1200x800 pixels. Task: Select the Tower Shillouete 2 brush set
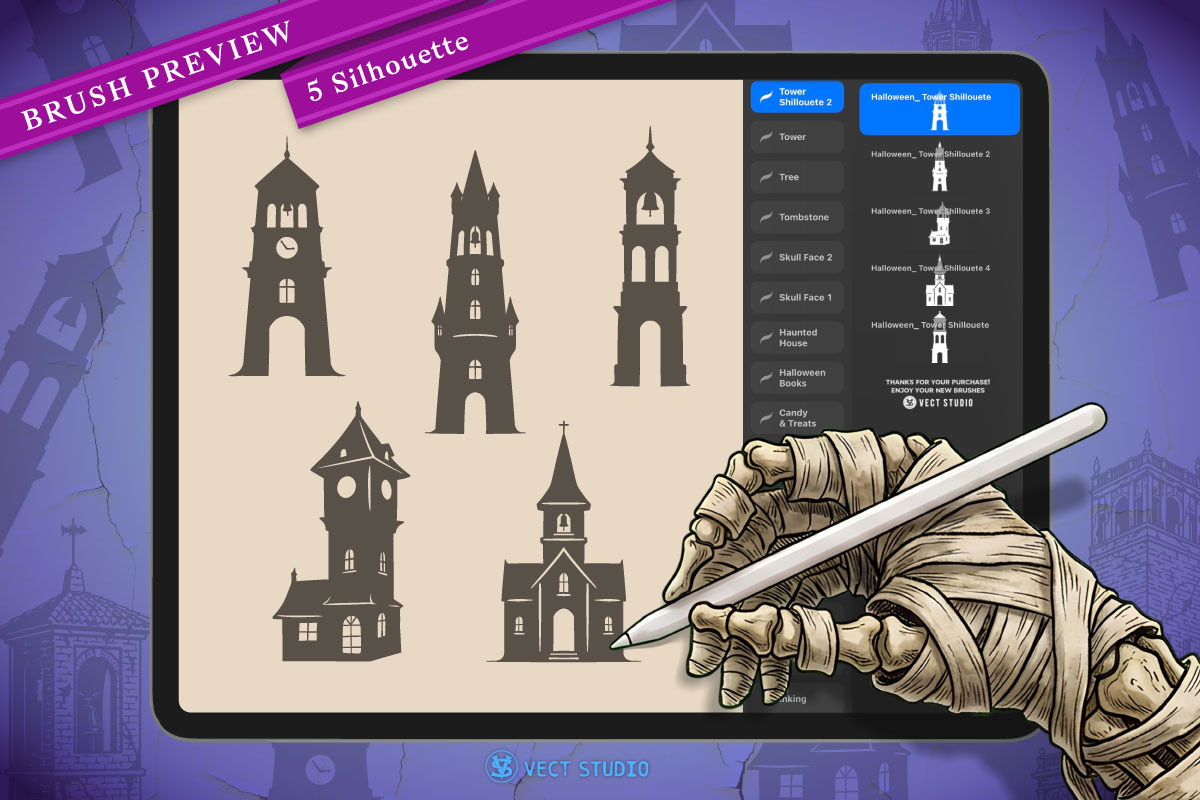click(797, 97)
